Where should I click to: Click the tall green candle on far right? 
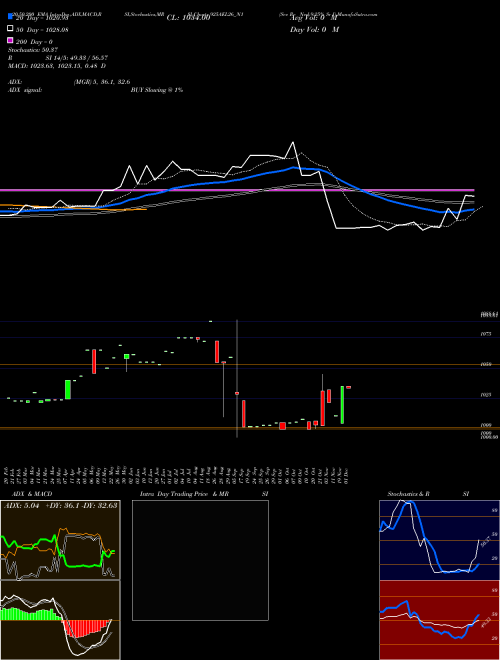(342, 405)
